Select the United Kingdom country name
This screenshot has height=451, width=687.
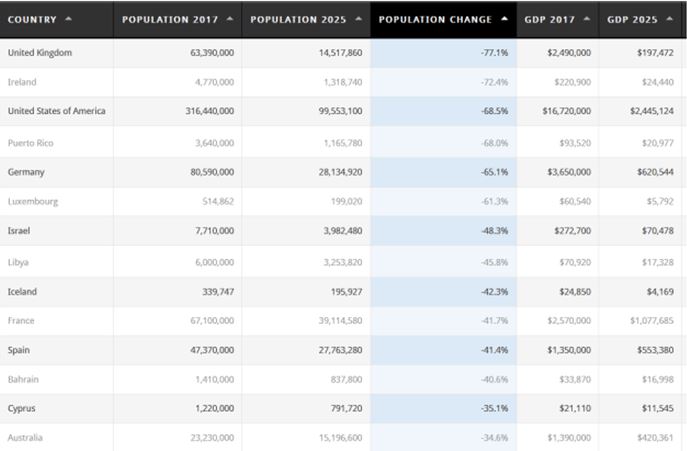[39, 52]
